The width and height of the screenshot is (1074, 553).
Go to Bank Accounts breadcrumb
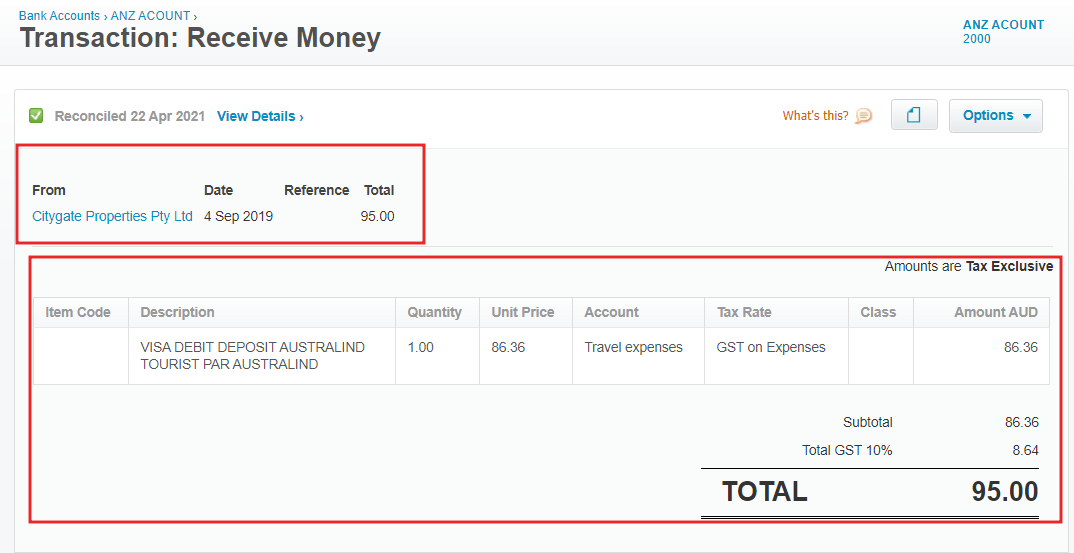click(59, 15)
